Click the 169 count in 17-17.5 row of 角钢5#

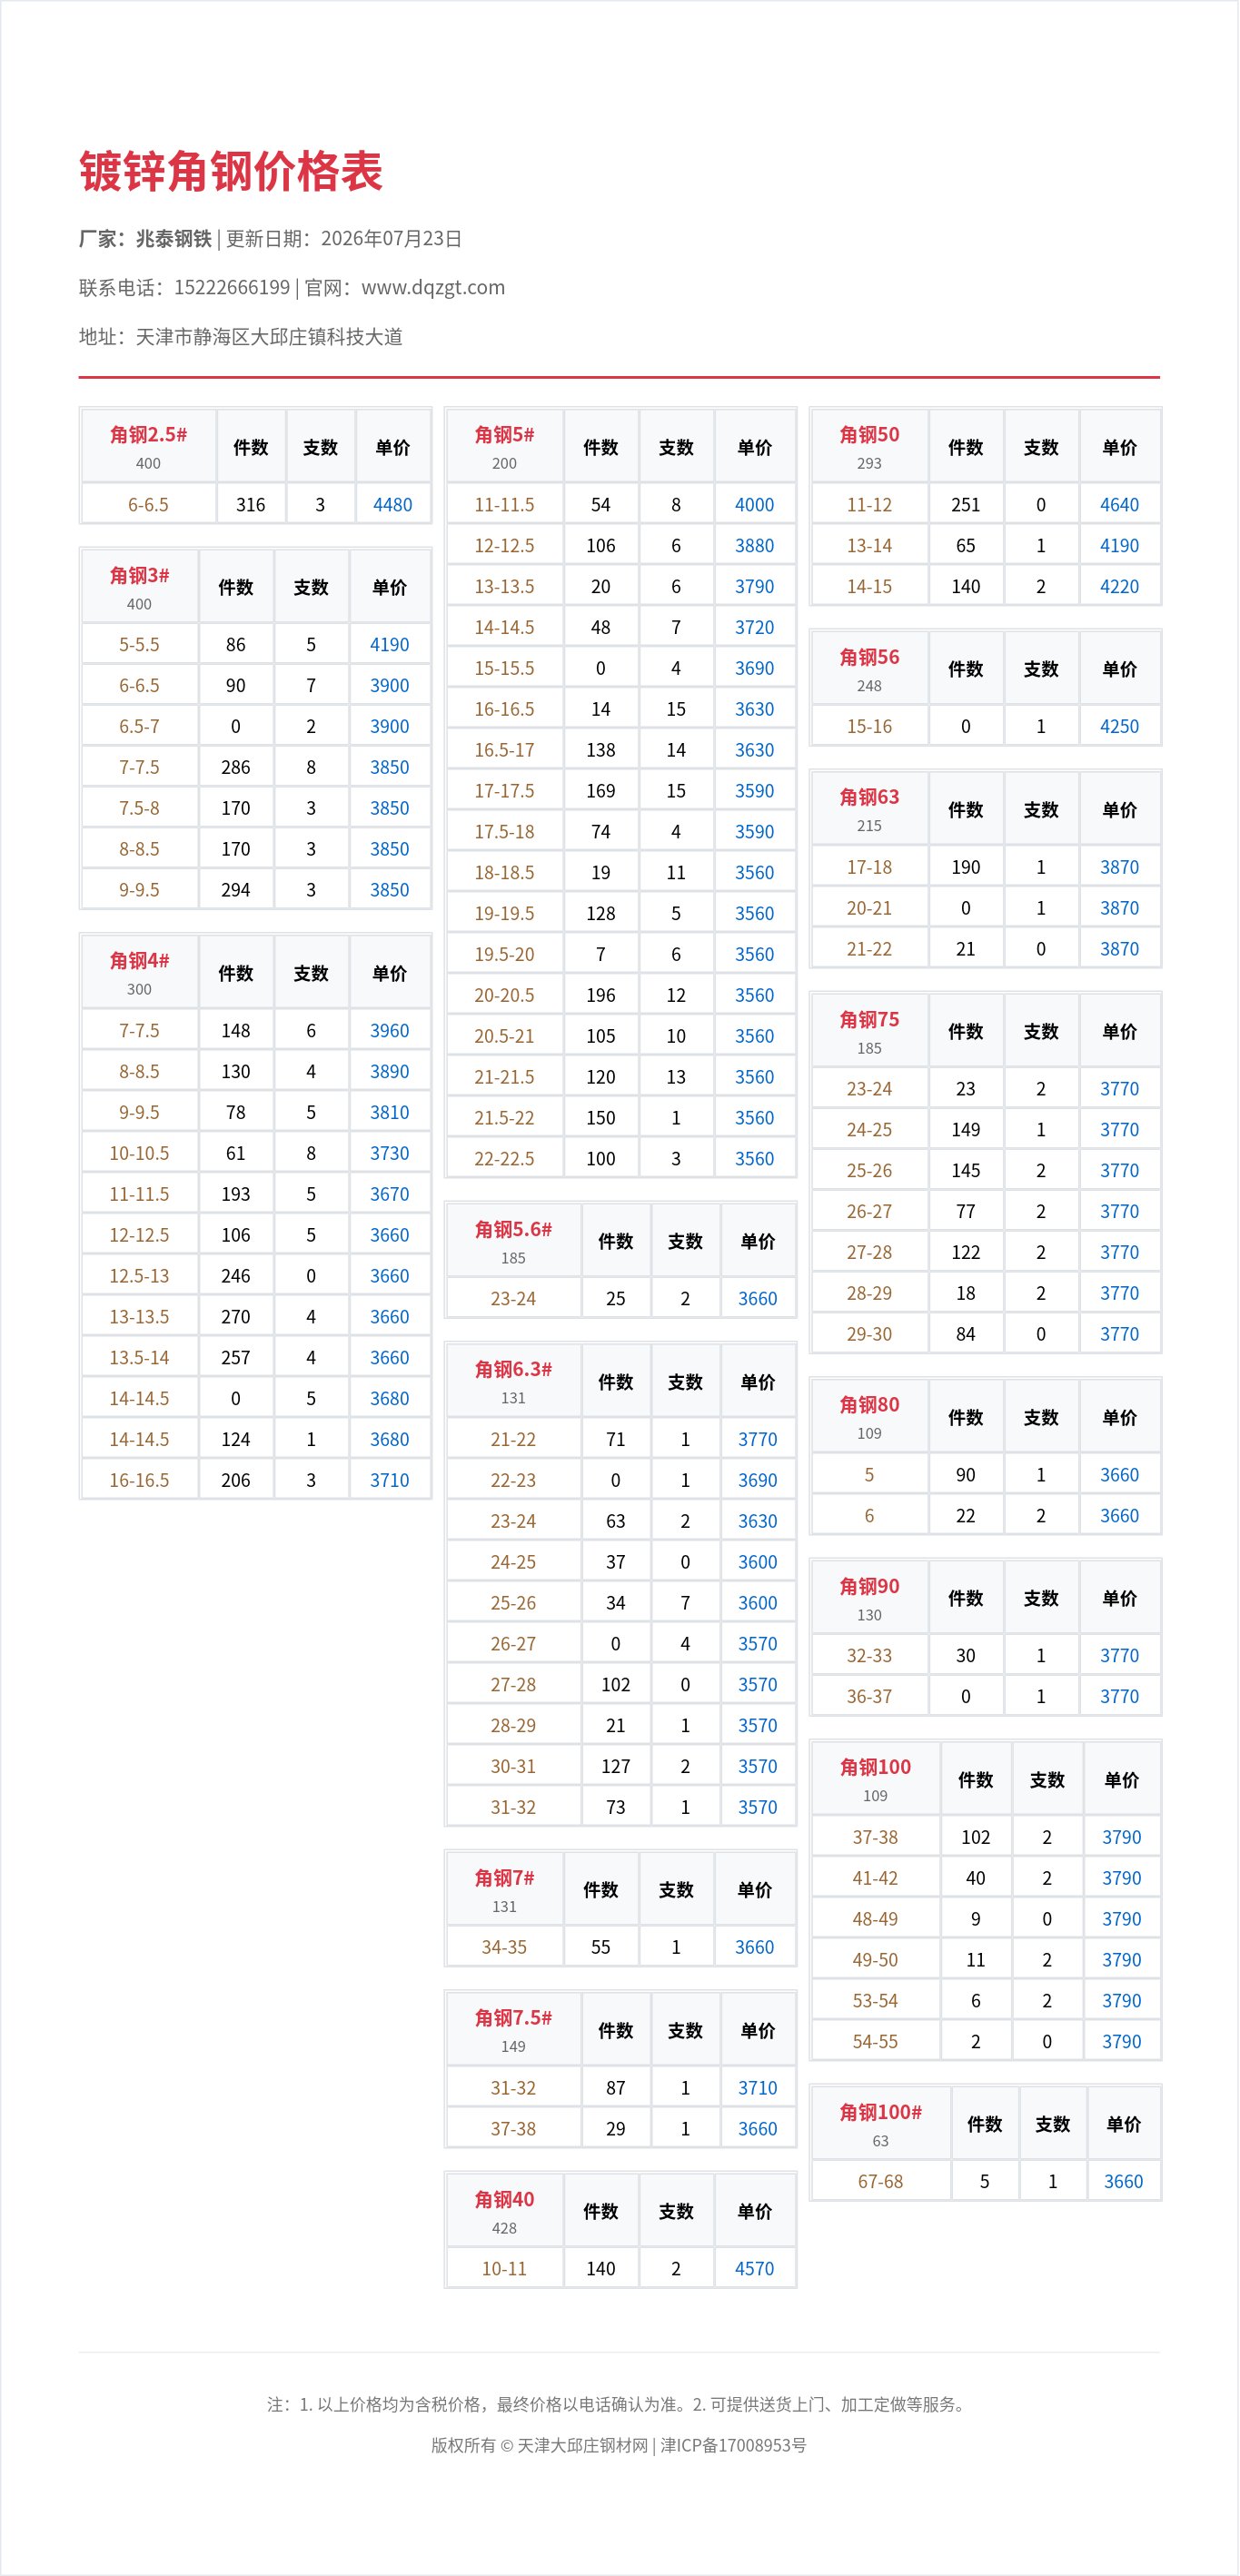[x=601, y=790]
